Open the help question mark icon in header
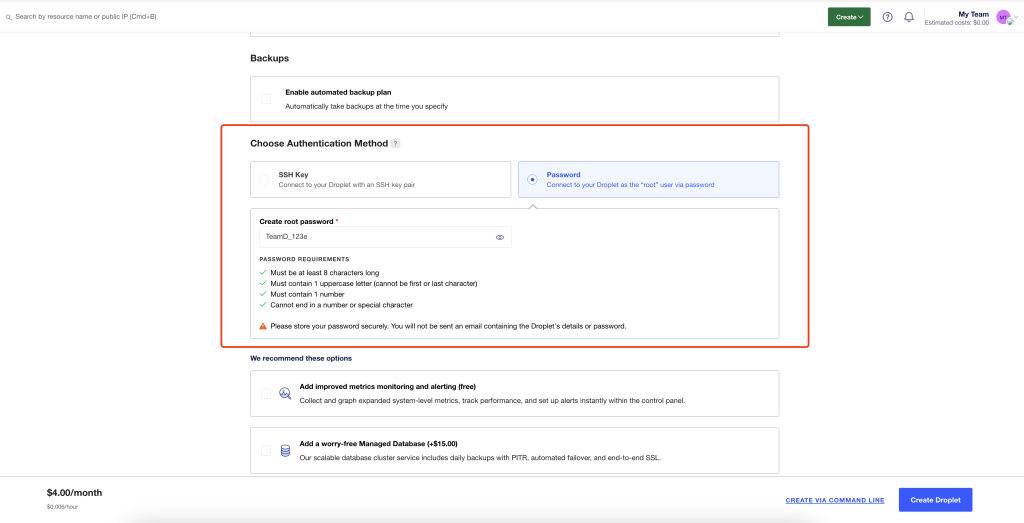 pos(888,17)
